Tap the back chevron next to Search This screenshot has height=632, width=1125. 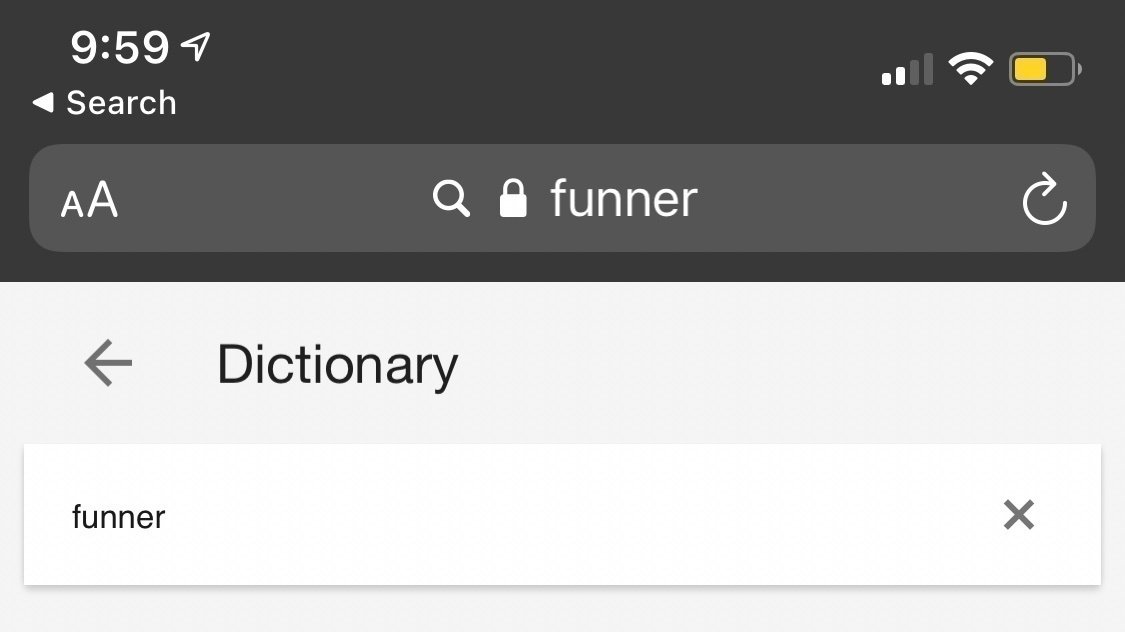click(x=40, y=102)
